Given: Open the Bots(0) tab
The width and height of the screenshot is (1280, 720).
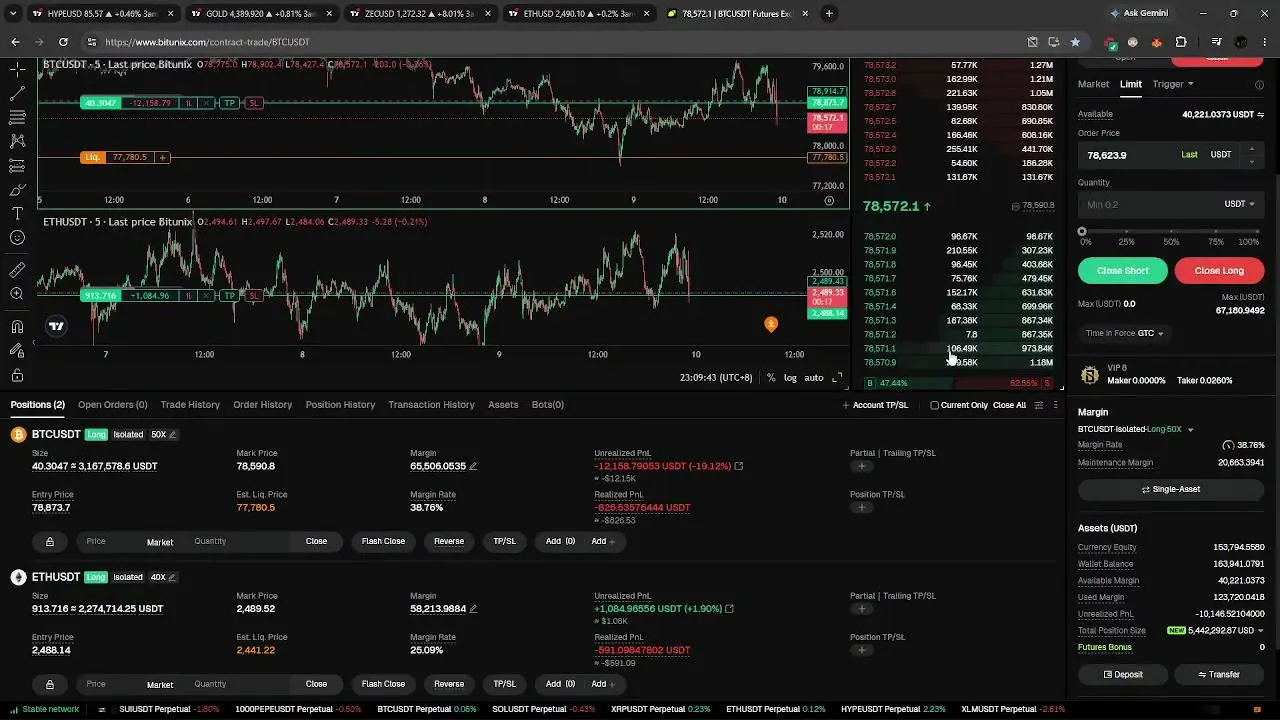Looking at the screenshot, I should point(548,405).
